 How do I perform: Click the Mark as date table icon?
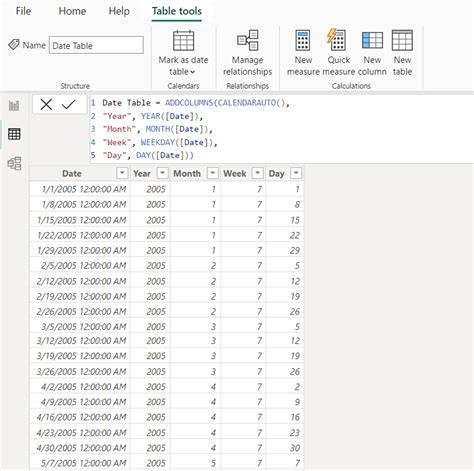point(183,41)
